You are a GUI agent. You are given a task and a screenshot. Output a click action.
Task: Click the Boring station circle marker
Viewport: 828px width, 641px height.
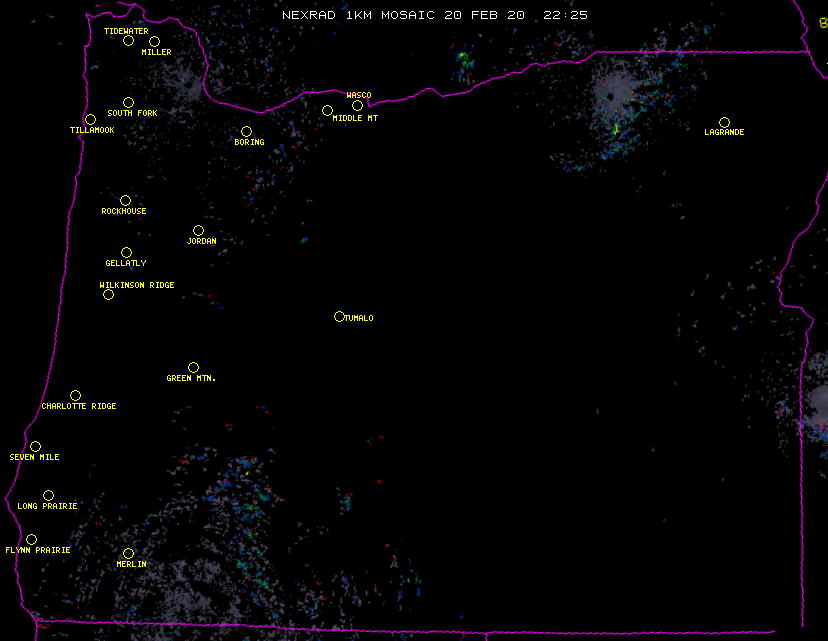point(246,132)
